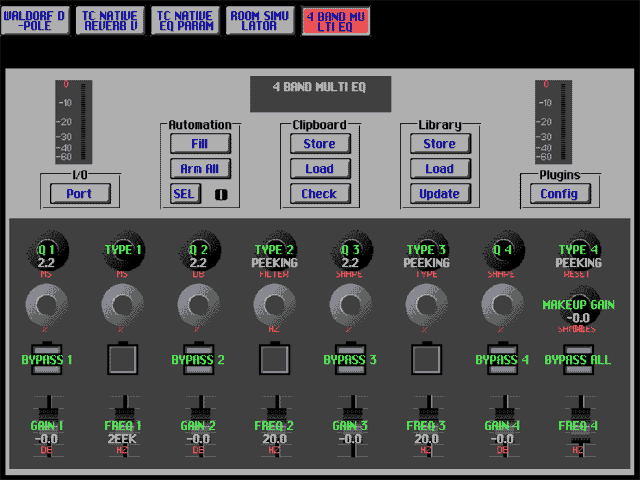This screenshot has width=640, height=480.
Task: Click the Q 3 rotary knob
Action: tap(351, 251)
